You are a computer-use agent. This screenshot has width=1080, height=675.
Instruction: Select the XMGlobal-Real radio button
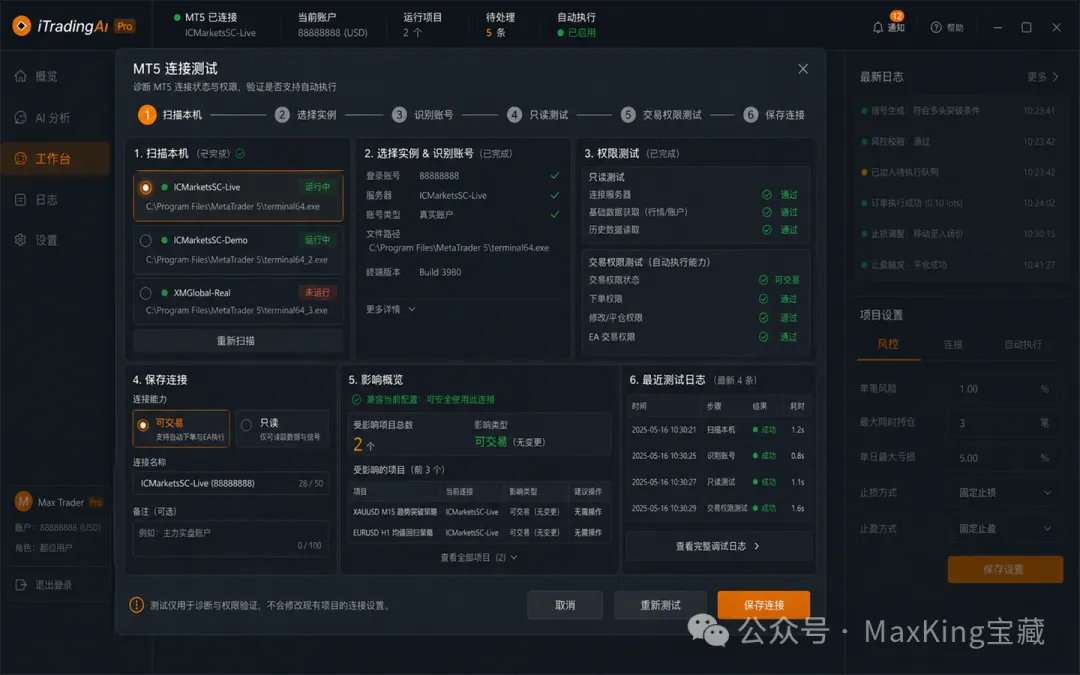[x=146, y=293]
